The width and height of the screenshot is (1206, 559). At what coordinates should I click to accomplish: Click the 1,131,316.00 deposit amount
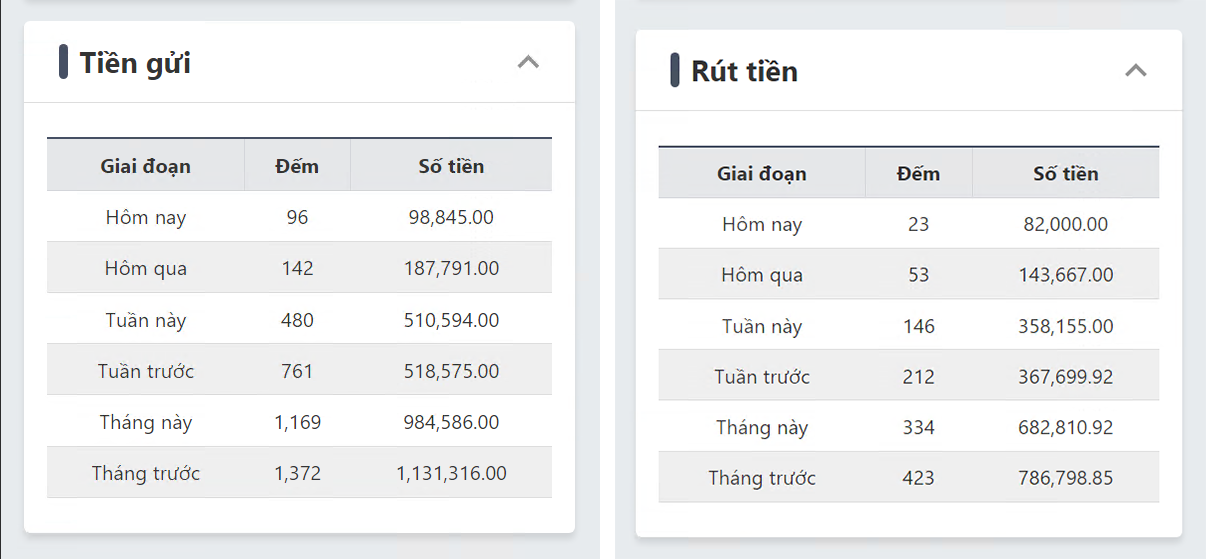pos(451,473)
